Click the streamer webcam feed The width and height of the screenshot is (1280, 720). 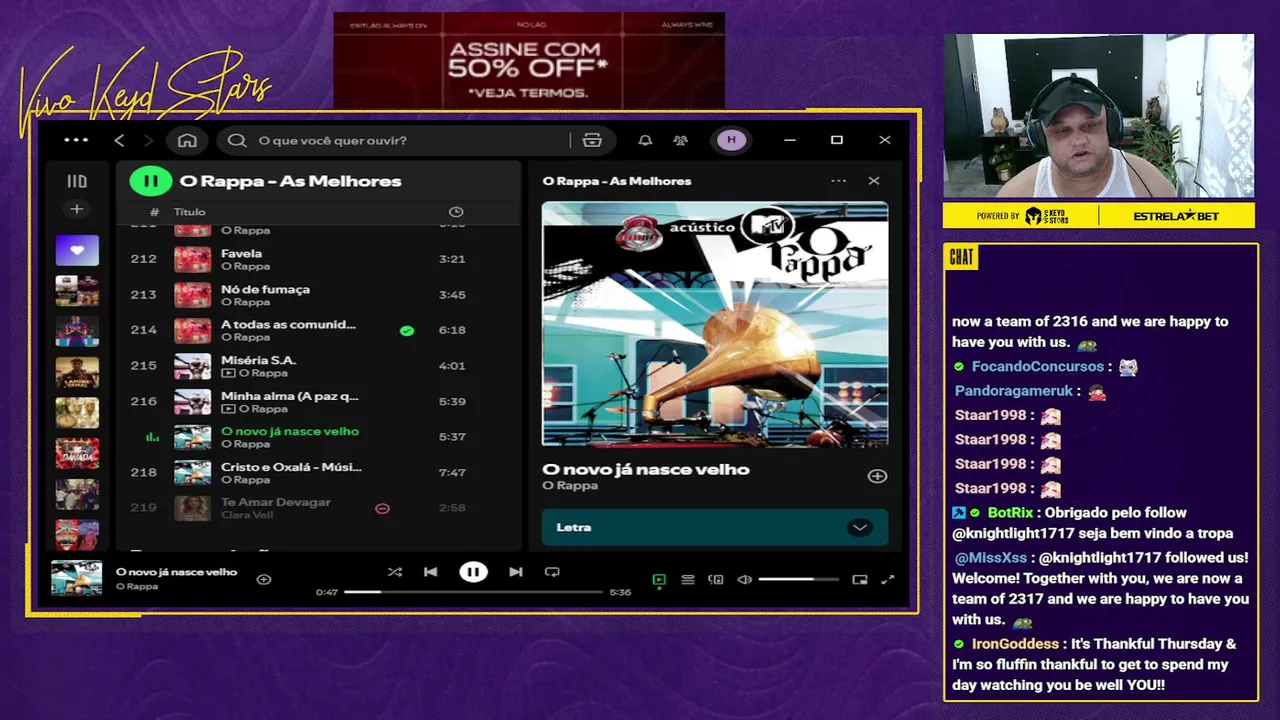click(1099, 116)
